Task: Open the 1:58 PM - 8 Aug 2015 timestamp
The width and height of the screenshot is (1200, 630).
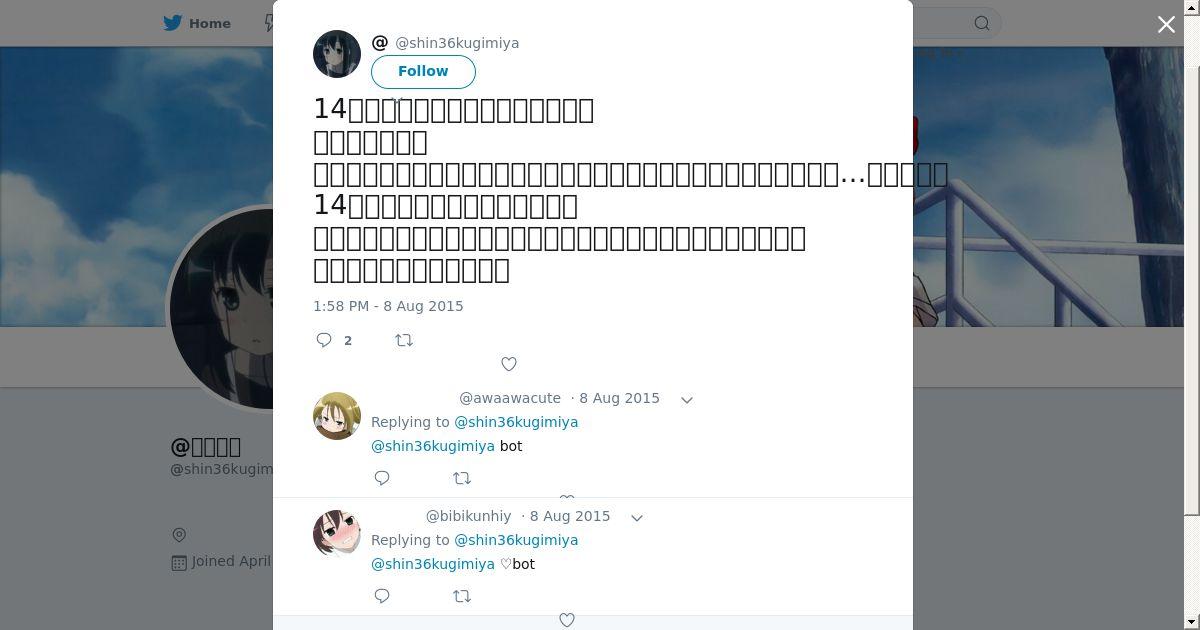Action: tap(388, 306)
